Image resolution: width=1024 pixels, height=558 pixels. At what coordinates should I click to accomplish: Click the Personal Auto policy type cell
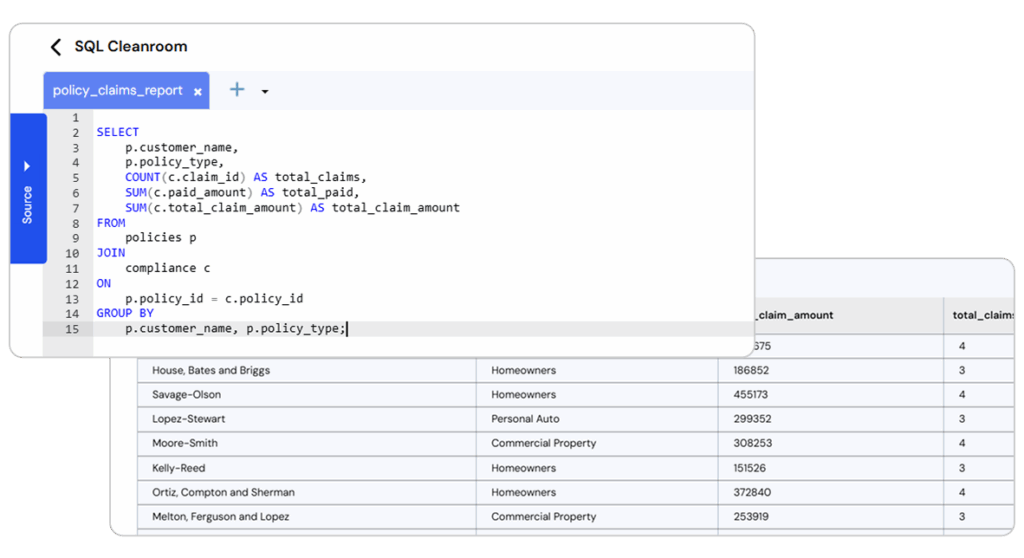[525, 419]
